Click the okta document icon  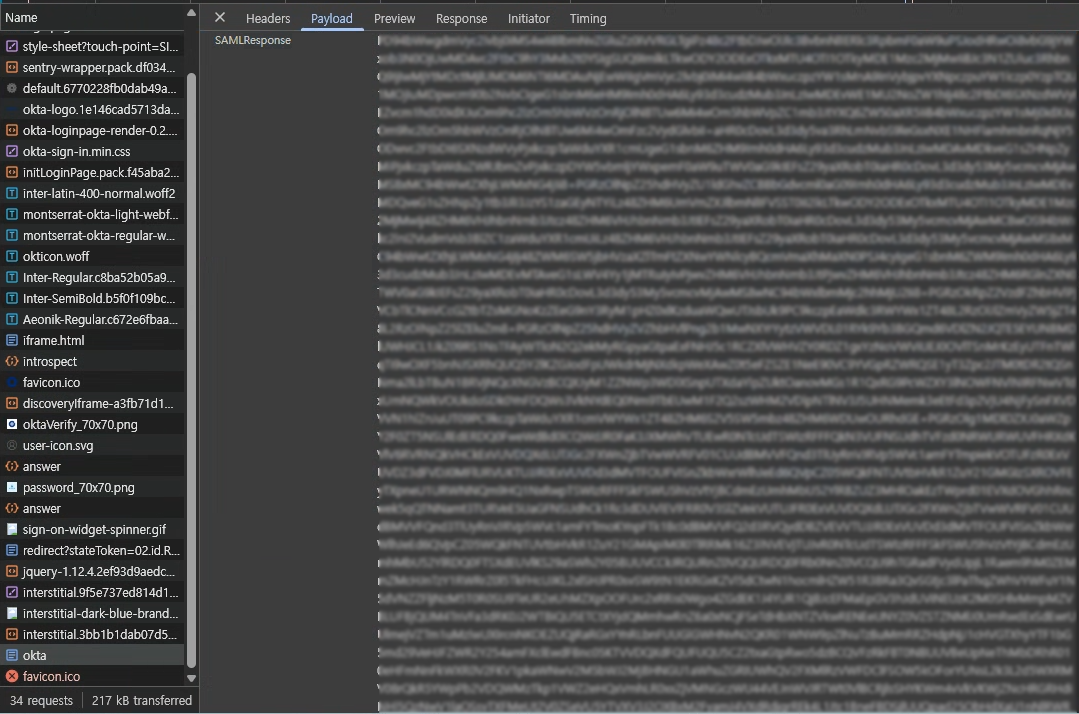[12, 655]
